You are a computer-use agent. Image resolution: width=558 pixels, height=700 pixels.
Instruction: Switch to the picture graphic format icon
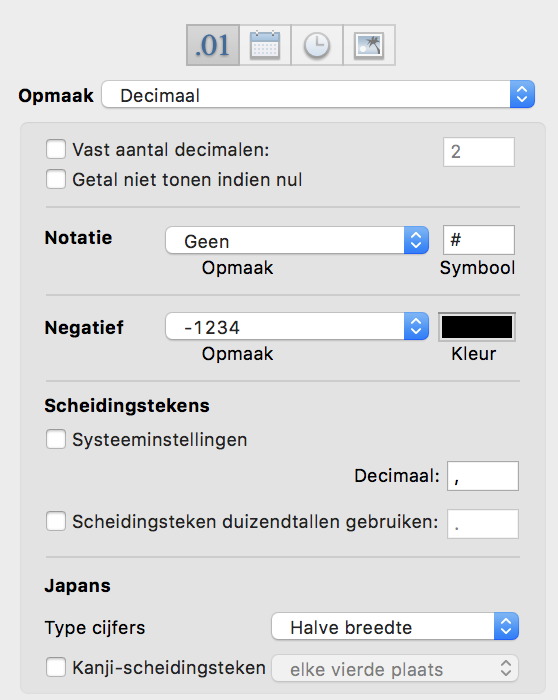(369, 45)
